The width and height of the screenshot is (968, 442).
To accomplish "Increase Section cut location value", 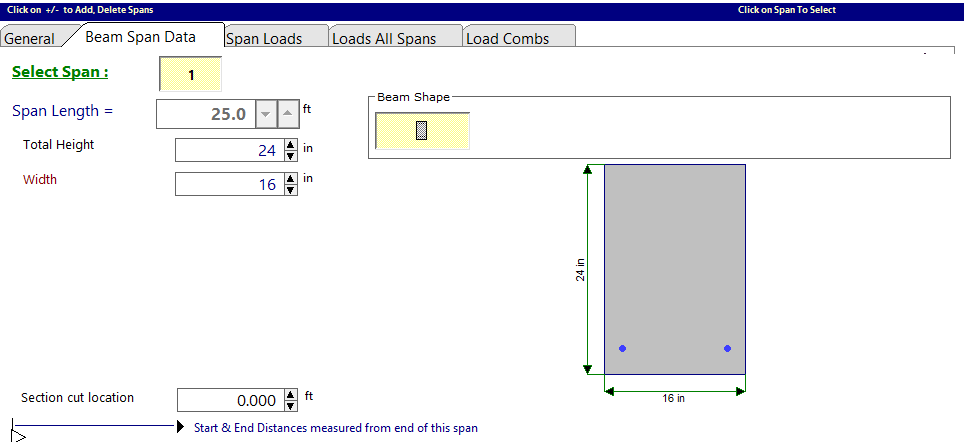I will (x=291, y=395).
